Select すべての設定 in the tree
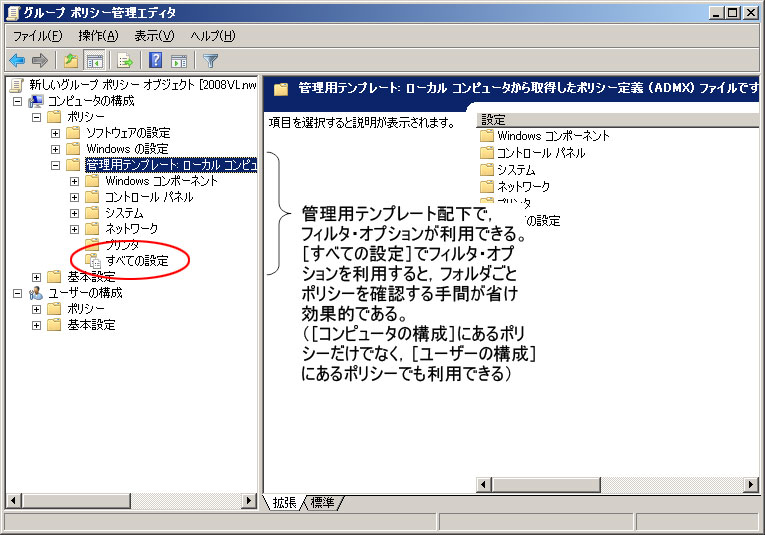Image resolution: width=765 pixels, height=535 pixels. pyautogui.click(x=136, y=261)
